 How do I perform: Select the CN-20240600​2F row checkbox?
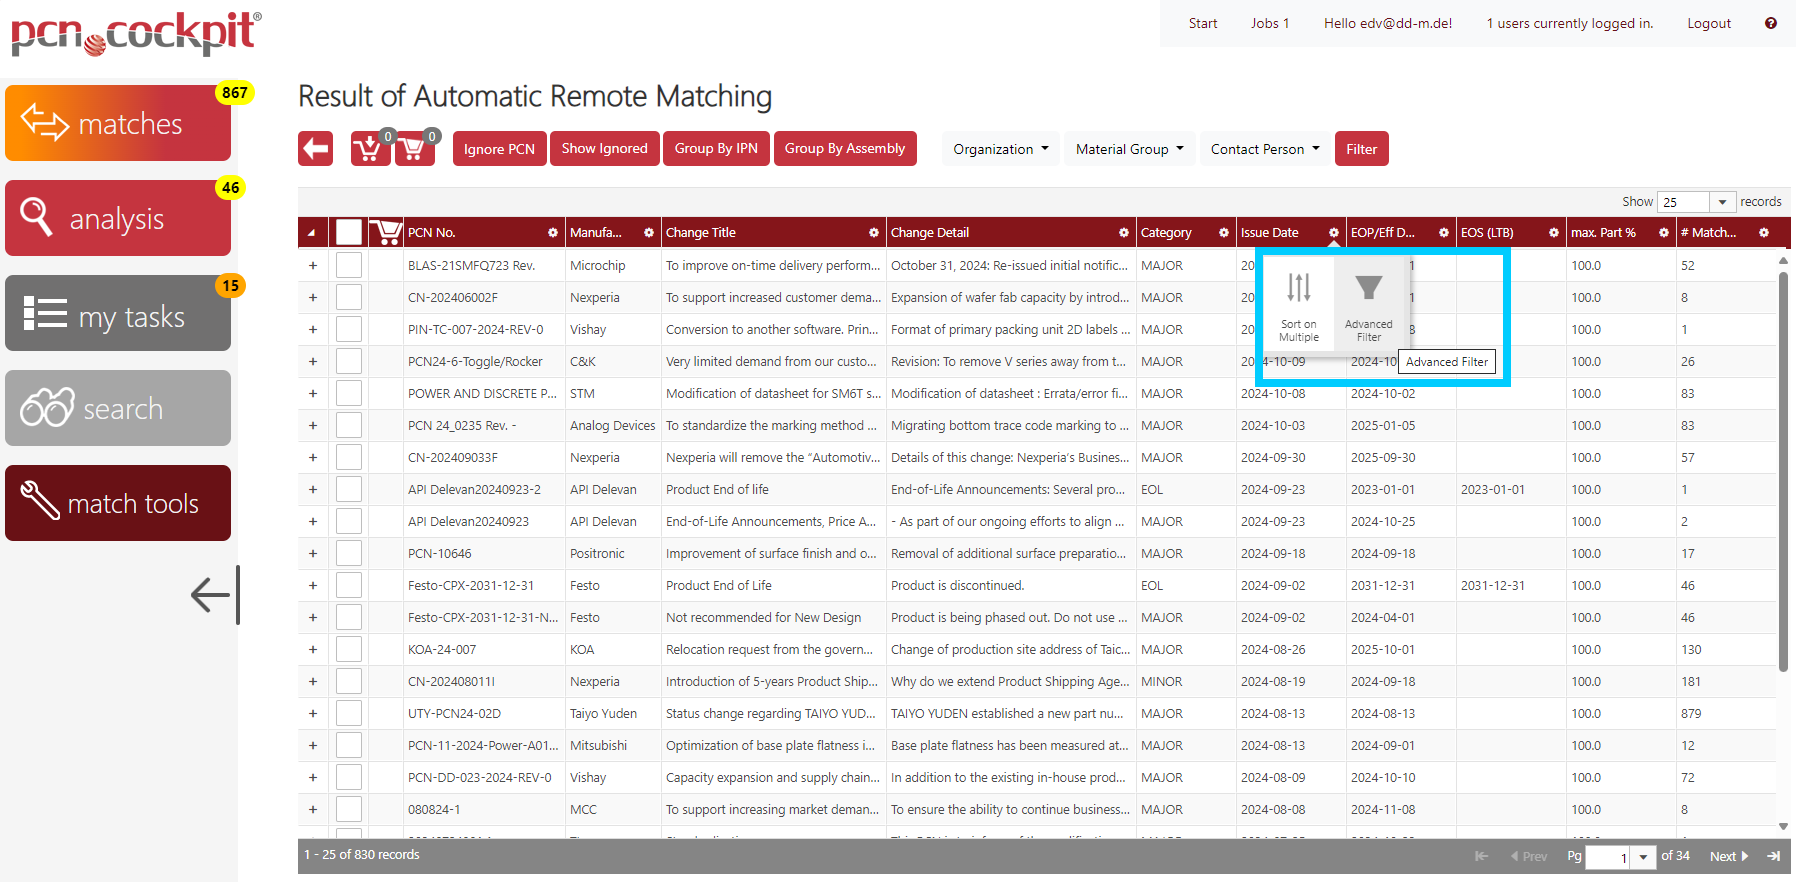348,298
